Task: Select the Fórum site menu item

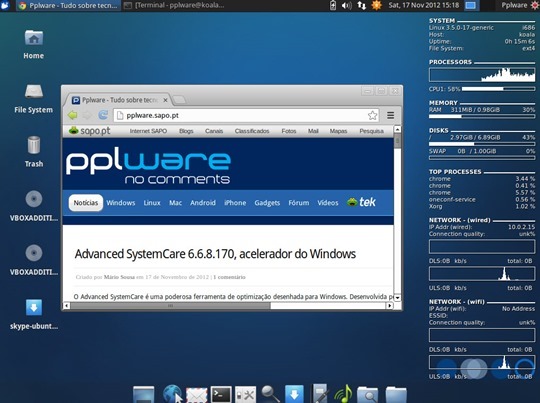Action: pyautogui.click(x=299, y=203)
